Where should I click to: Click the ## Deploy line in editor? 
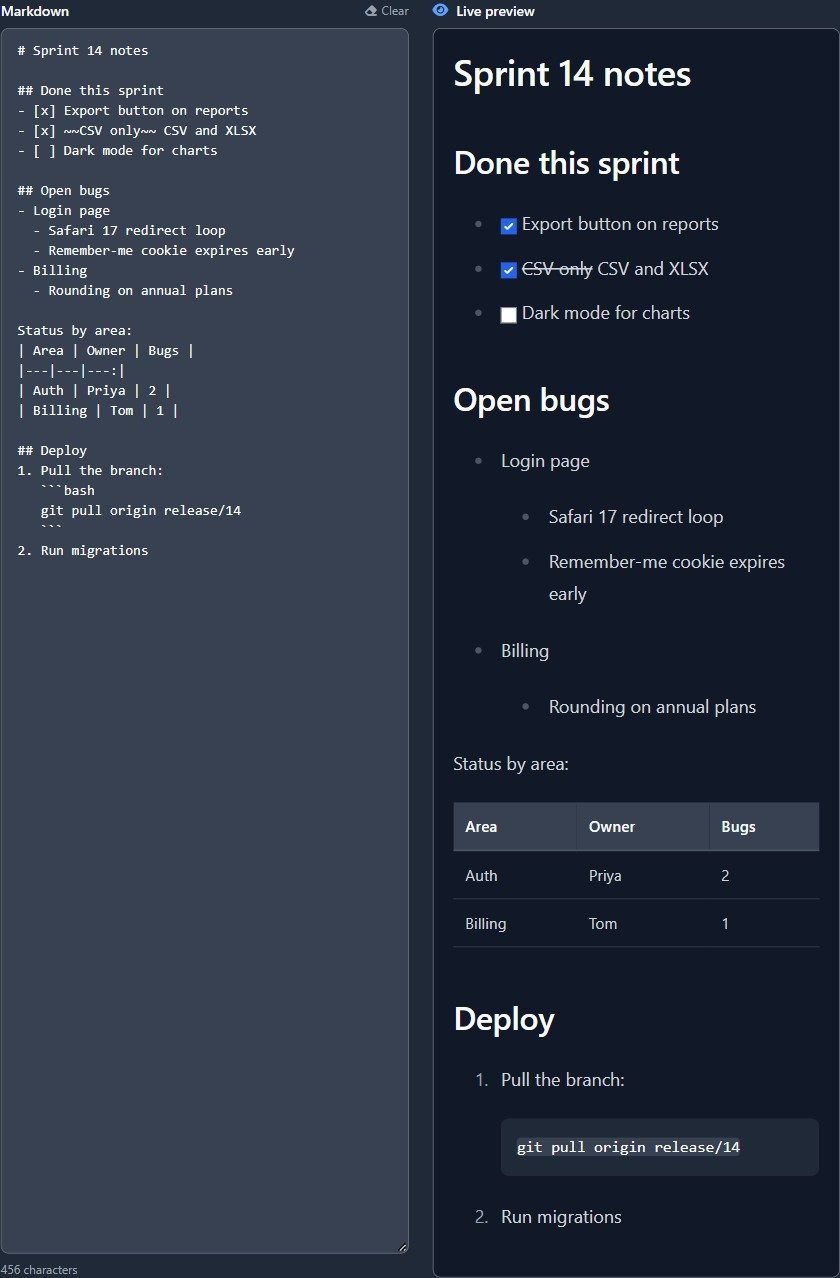[x=52, y=450]
